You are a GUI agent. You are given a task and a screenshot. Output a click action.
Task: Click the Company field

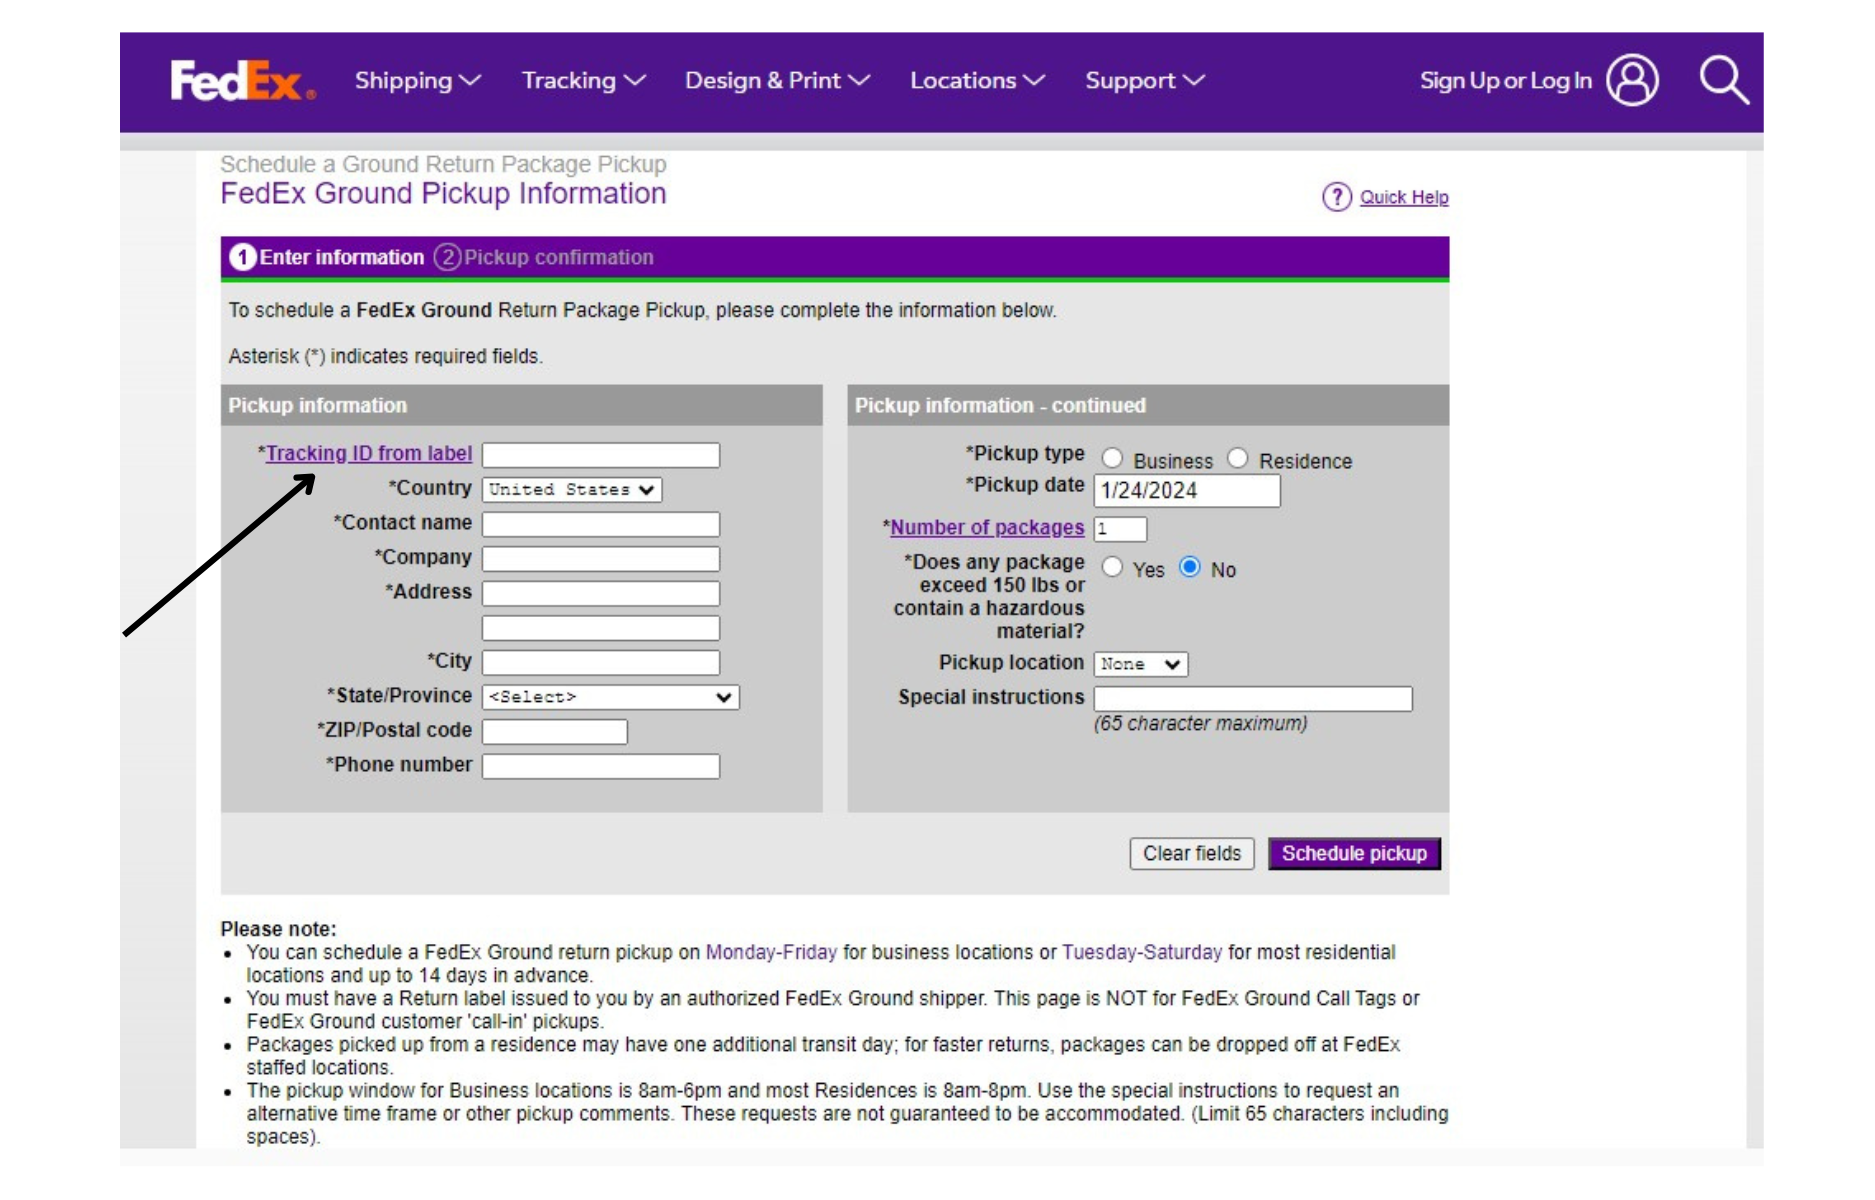click(601, 559)
